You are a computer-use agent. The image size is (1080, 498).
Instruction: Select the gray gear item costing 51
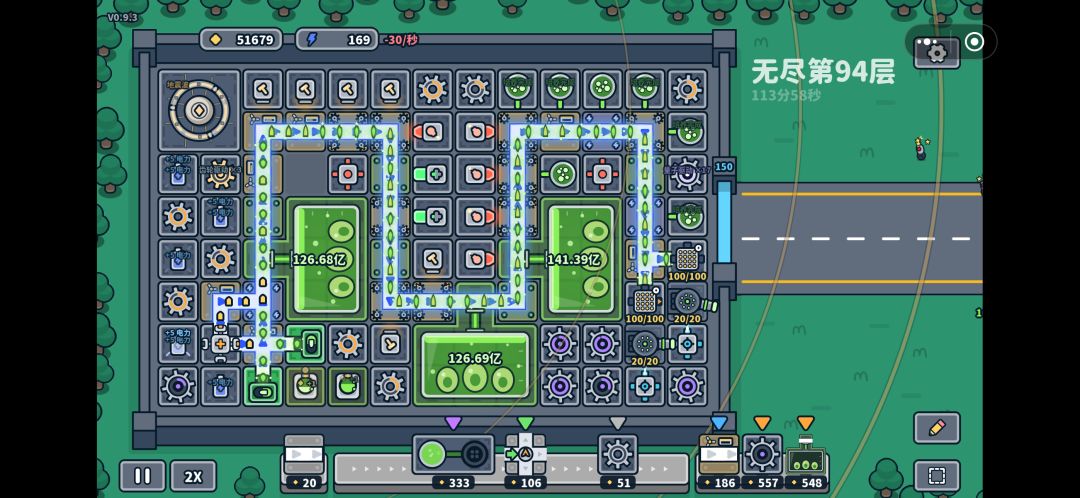tap(617, 461)
